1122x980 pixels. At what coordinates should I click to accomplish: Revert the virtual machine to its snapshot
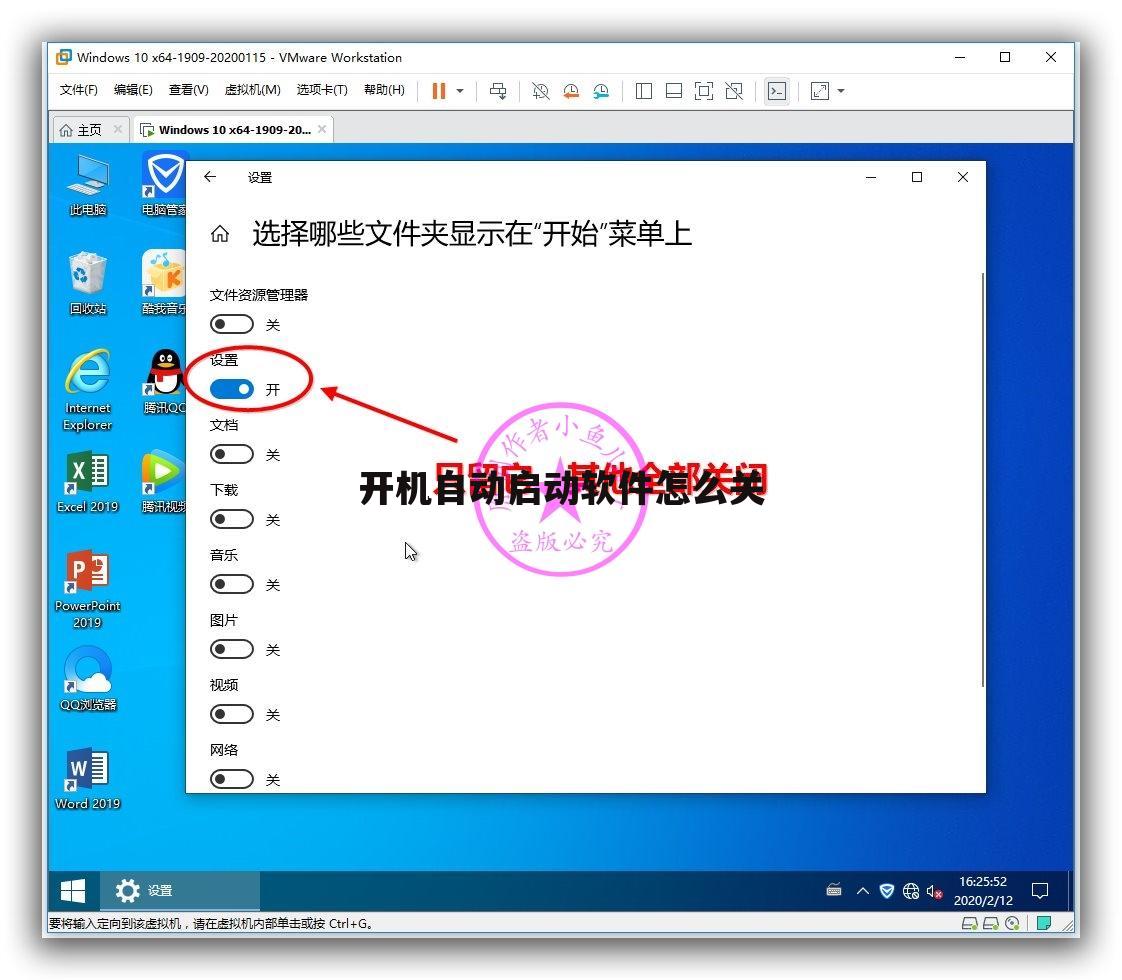pos(571,91)
